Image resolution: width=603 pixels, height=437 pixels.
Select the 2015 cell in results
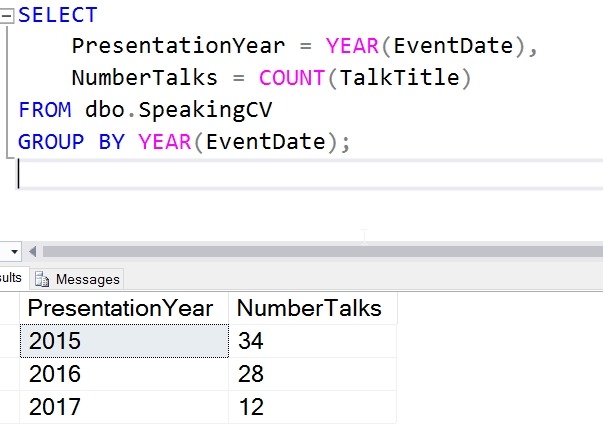(126, 341)
